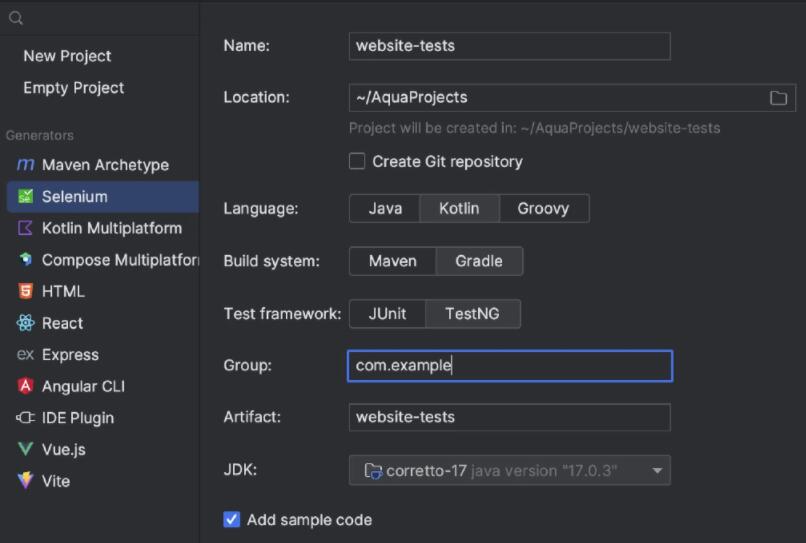Screen dimensions: 806x543
Task: Click the project Name text field
Action: [509, 46]
